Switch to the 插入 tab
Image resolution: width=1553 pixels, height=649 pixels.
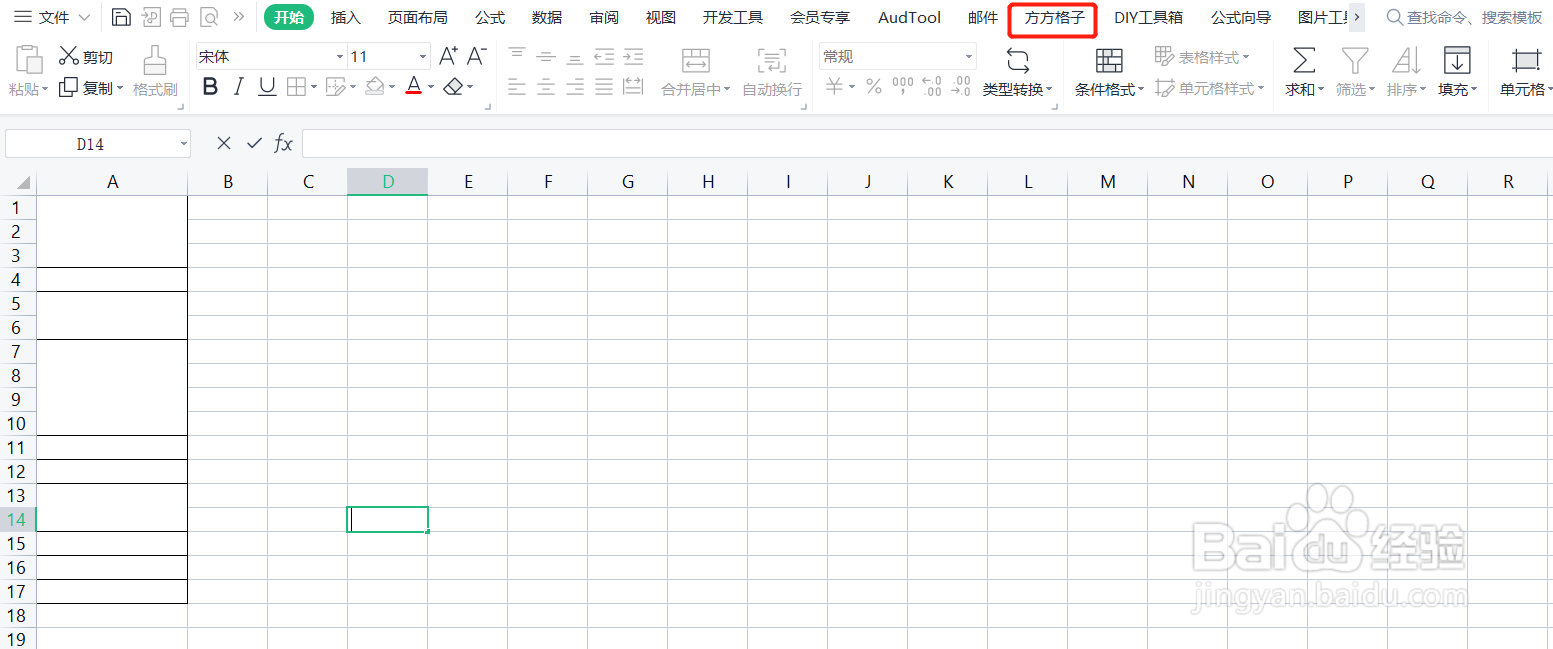[346, 17]
